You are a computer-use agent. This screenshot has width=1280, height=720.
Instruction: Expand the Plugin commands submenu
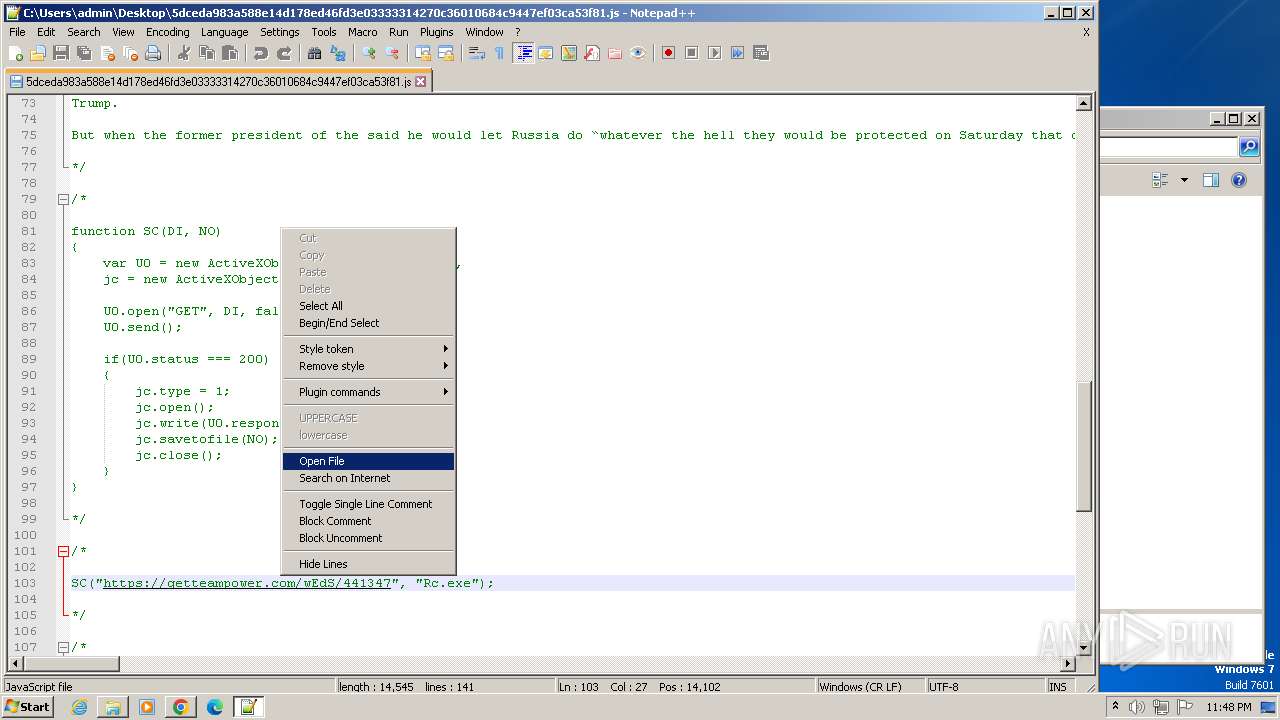[x=369, y=392]
